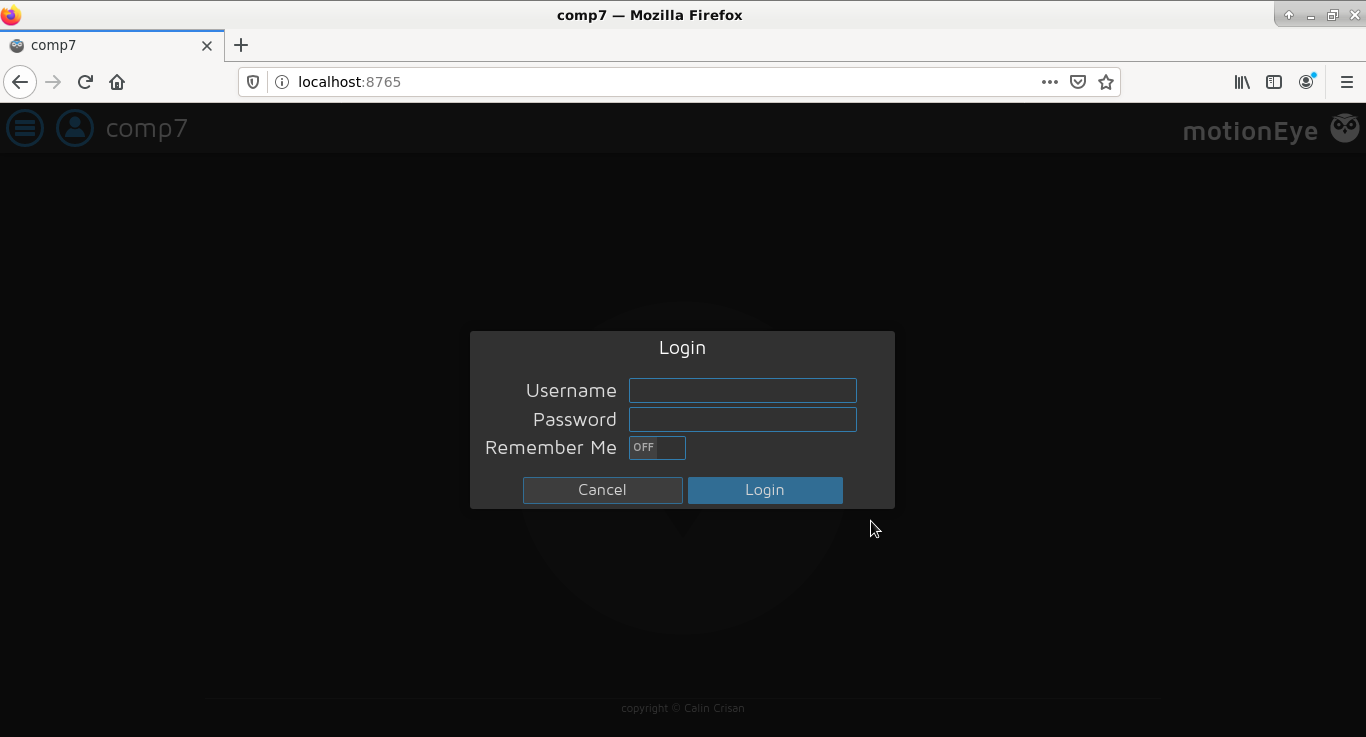Go back with the browser back arrow

coord(20,82)
